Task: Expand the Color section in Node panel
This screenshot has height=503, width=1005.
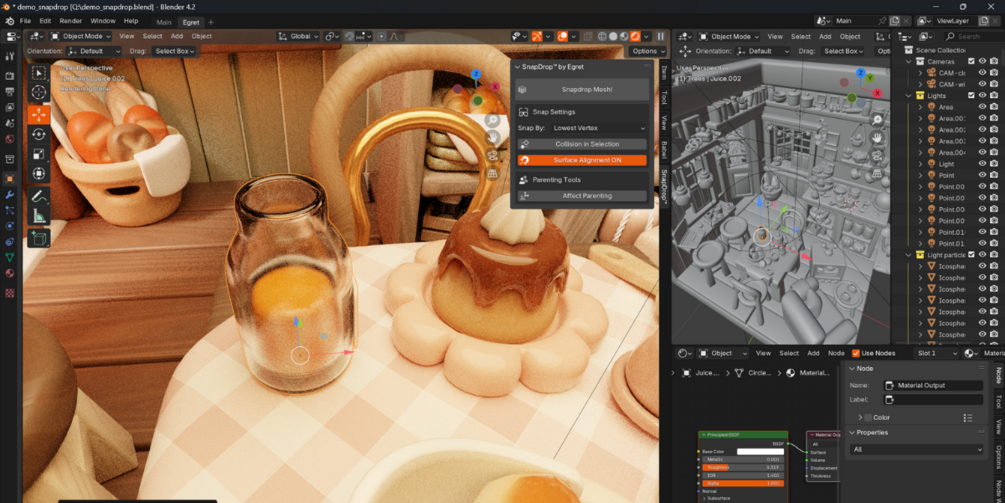Action: (860, 418)
